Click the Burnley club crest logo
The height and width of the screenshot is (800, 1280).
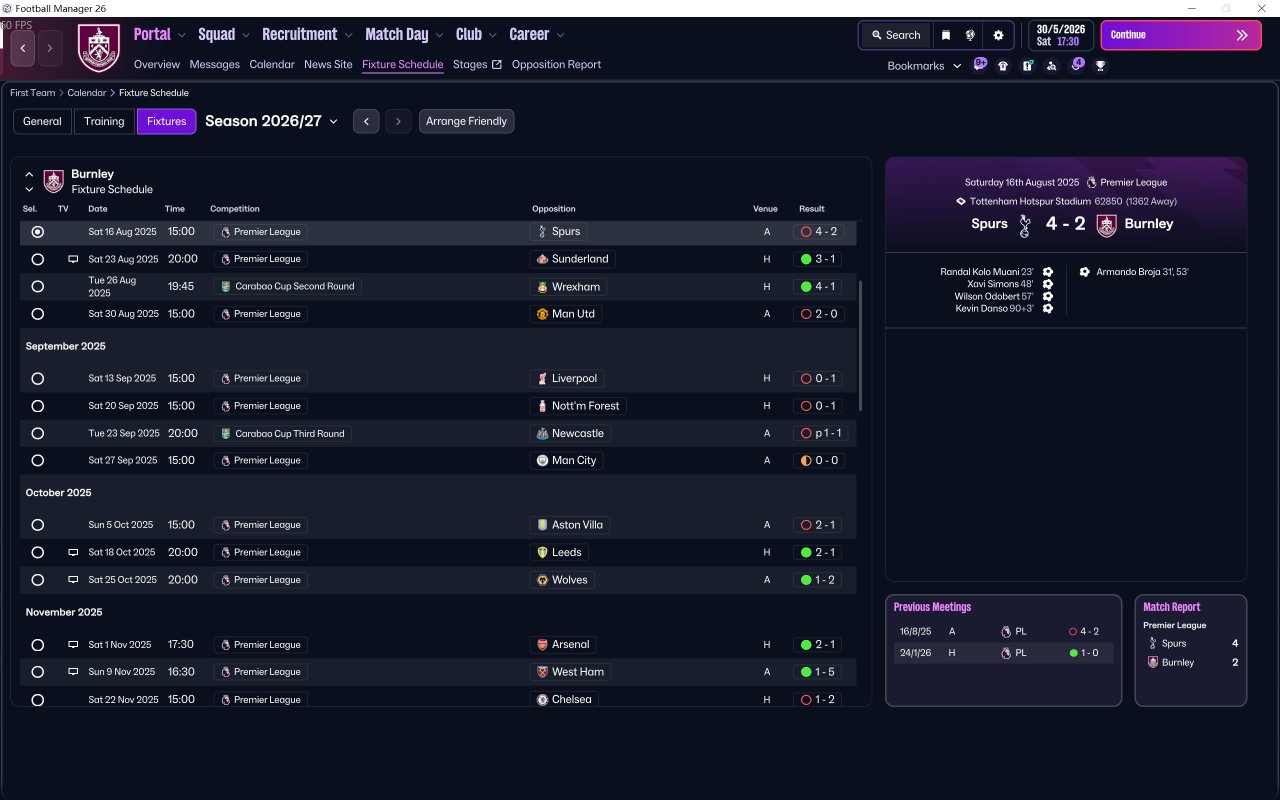[99, 48]
